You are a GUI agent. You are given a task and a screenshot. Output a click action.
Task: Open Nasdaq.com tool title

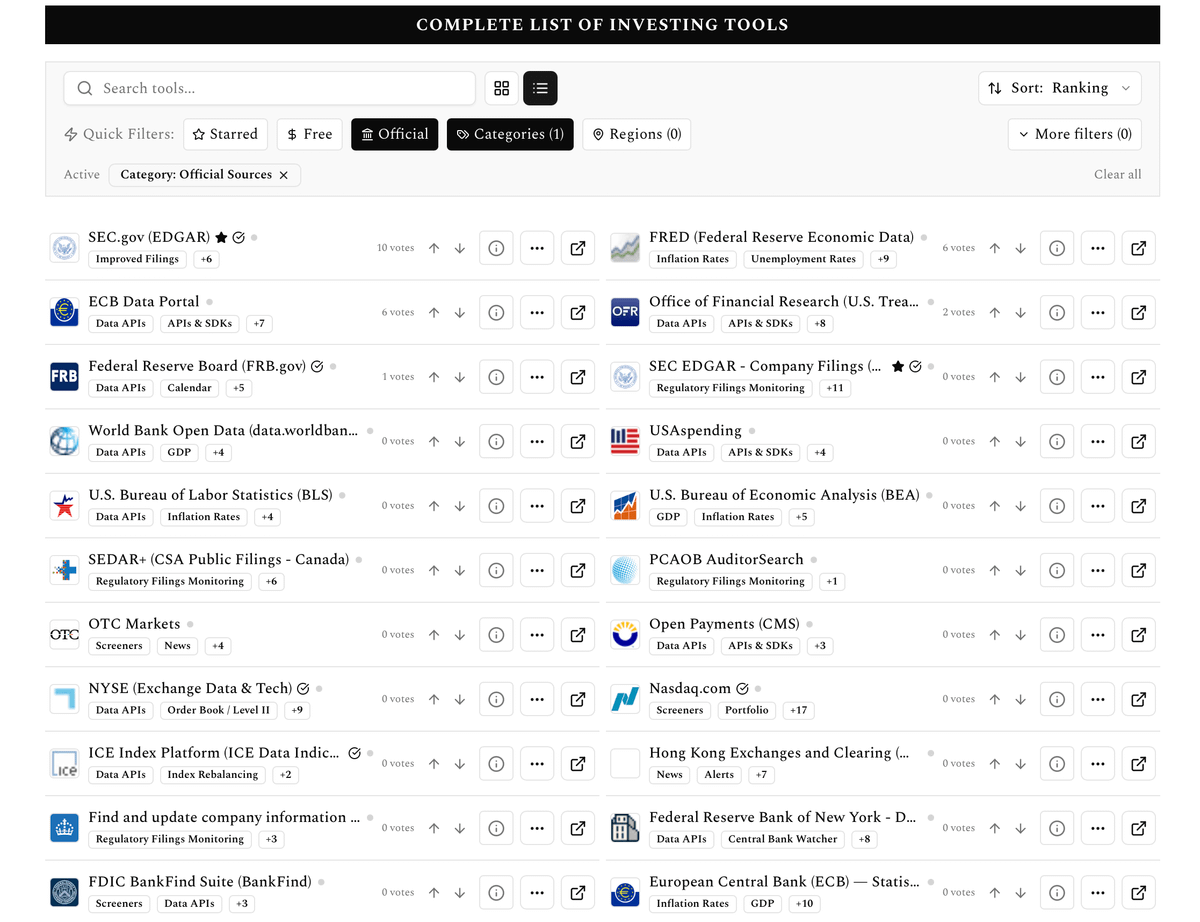tap(690, 688)
